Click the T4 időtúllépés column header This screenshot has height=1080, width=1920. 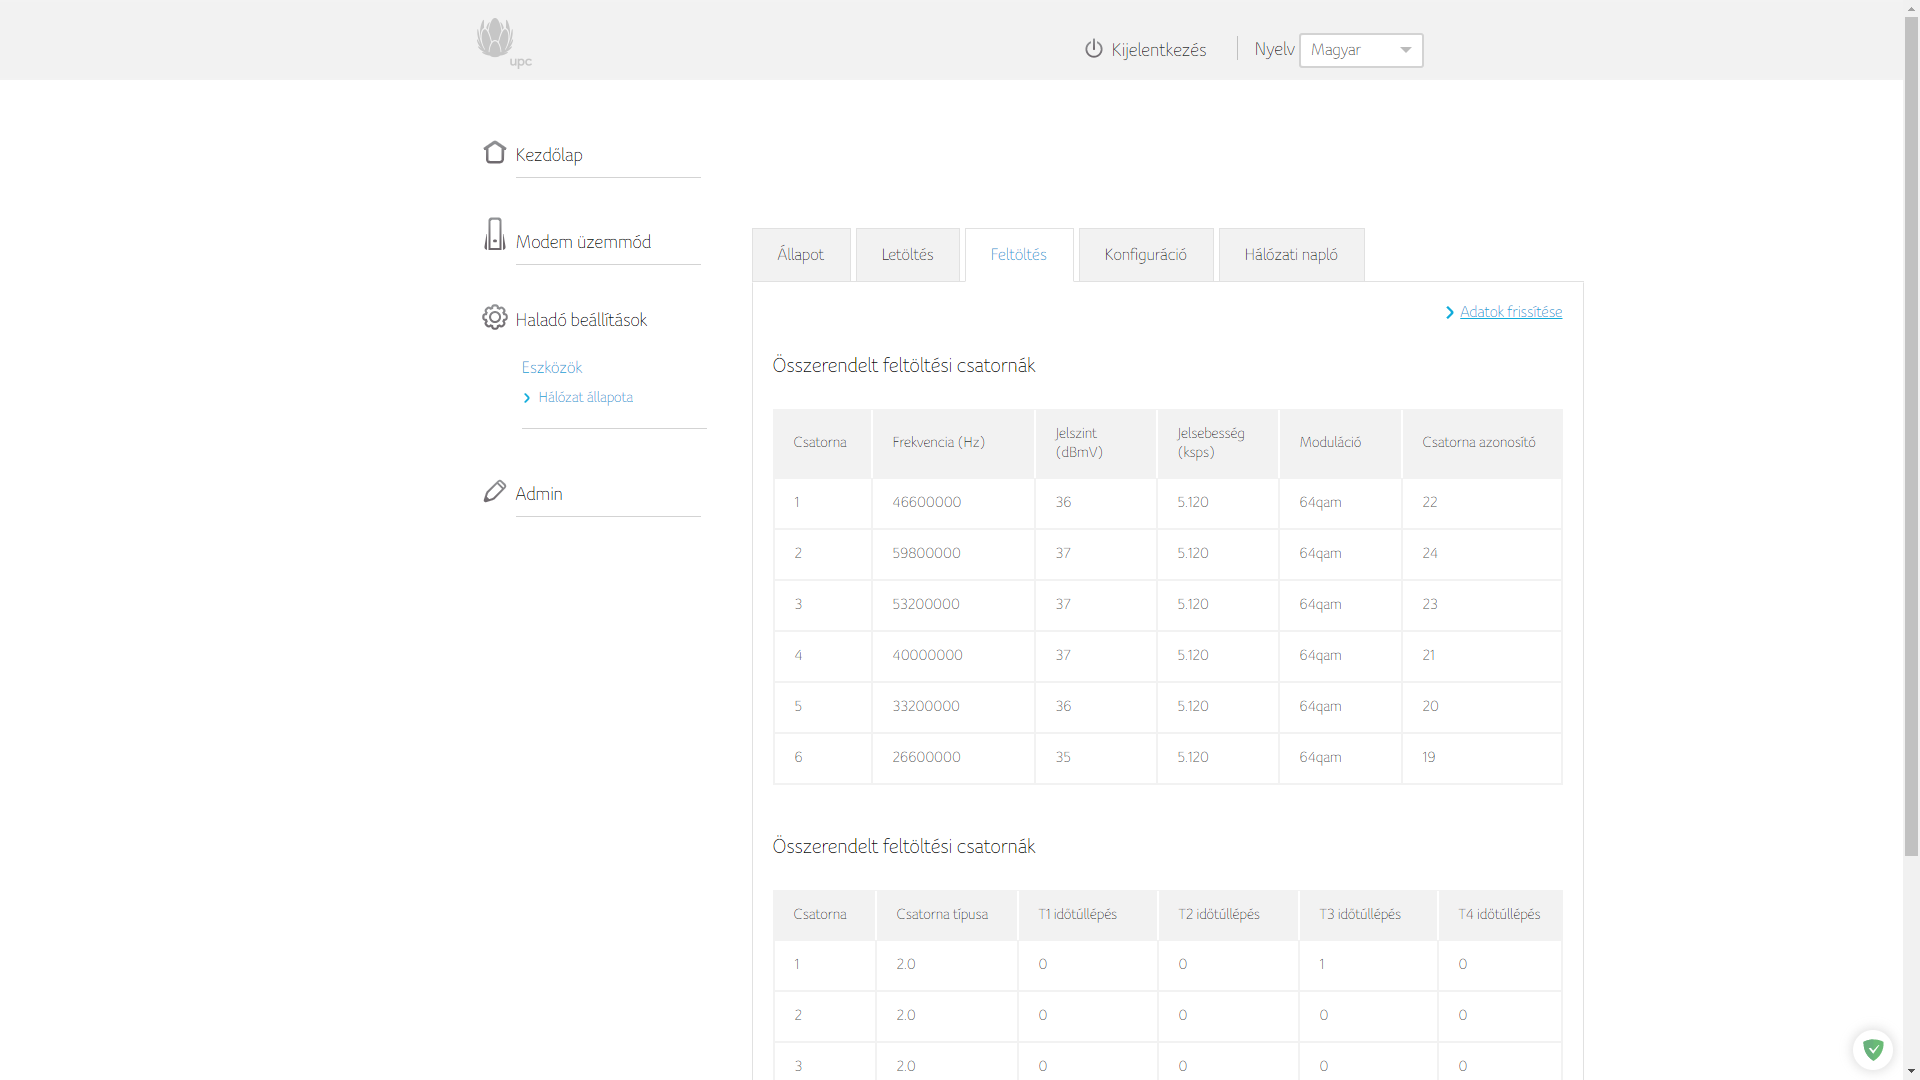(x=1499, y=914)
